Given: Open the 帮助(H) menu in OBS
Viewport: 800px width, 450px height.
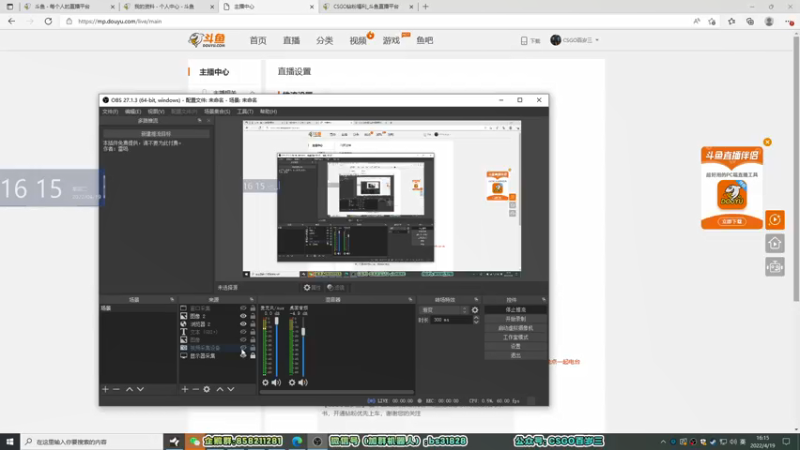Looking at the screenshot, I should [268, 111].
